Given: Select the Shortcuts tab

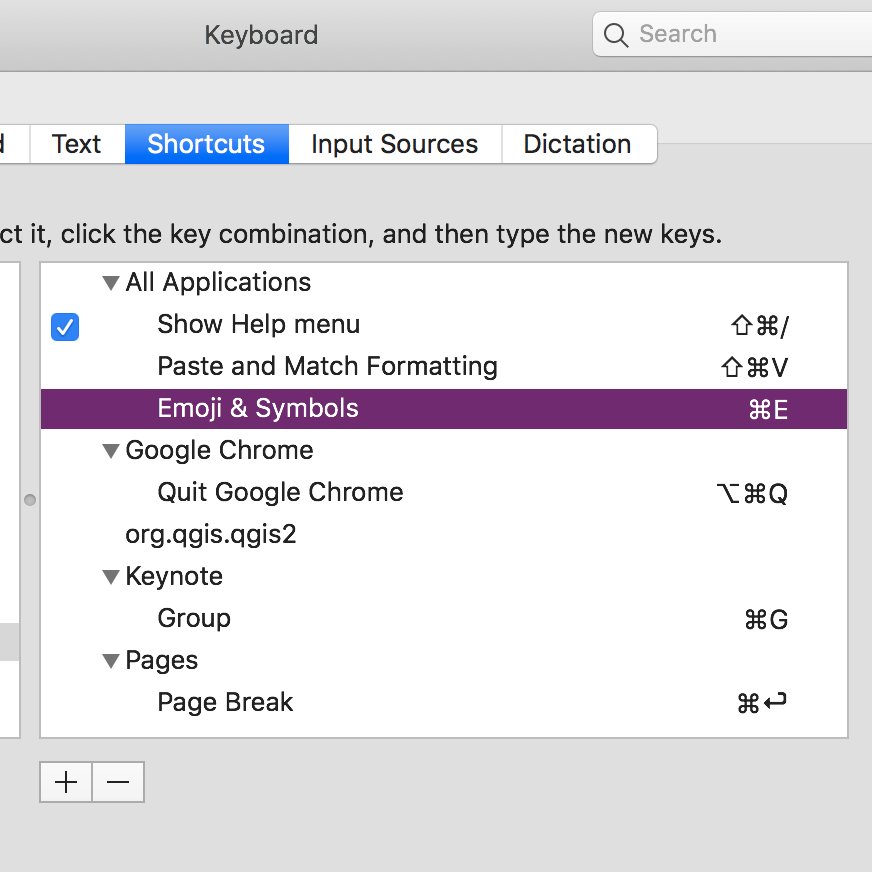Looking at the screenshot, I should [206, 144].
